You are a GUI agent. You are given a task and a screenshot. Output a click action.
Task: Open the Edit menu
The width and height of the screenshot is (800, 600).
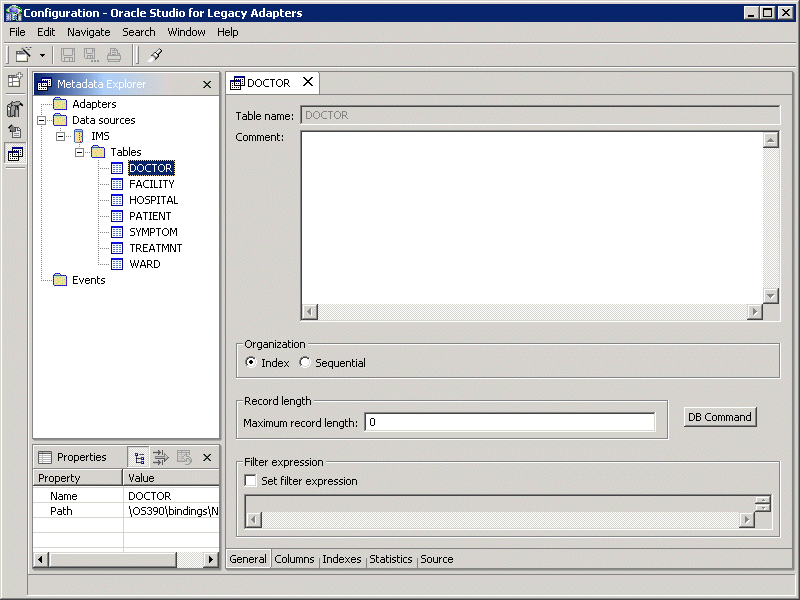point(46,32)
